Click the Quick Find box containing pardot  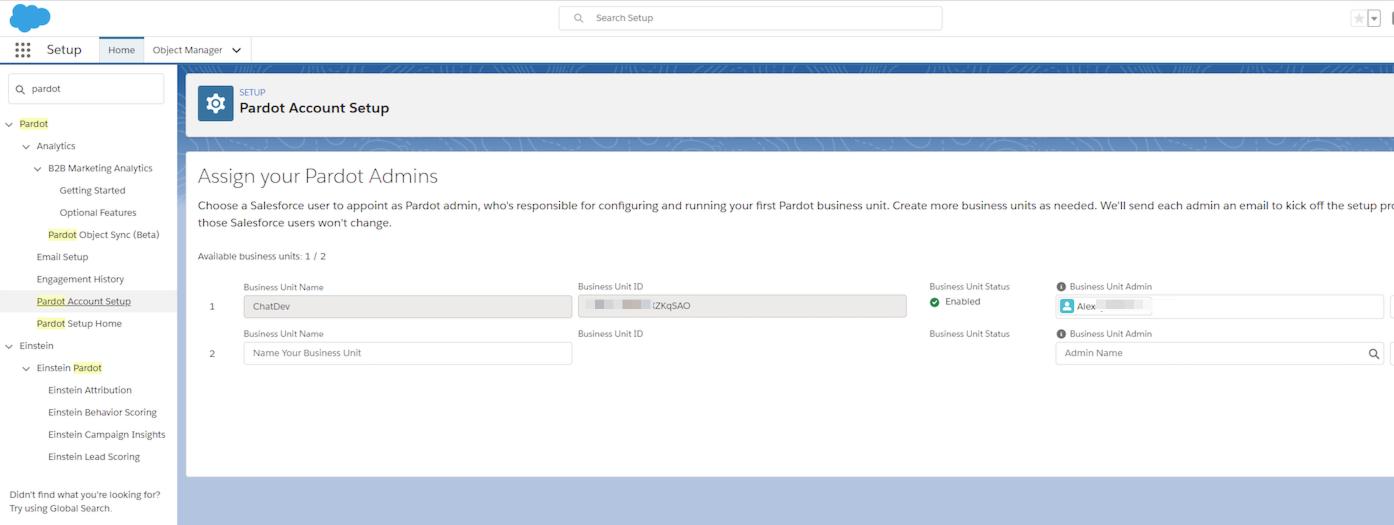pos(86,88)
